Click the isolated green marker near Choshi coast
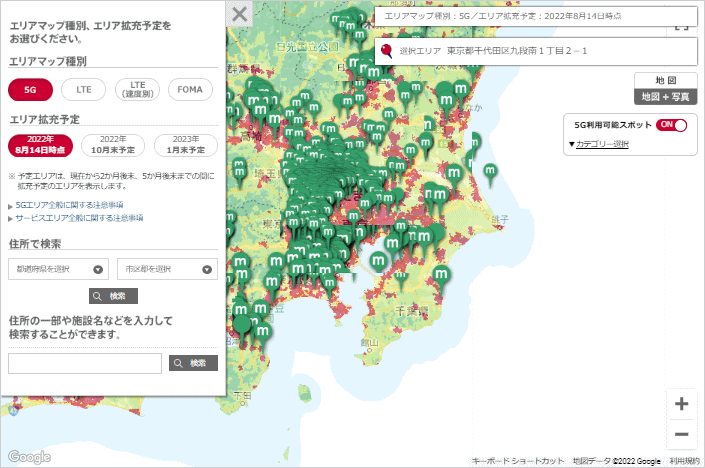Viewport: 705px width, 468px height. tap(490, 171)
